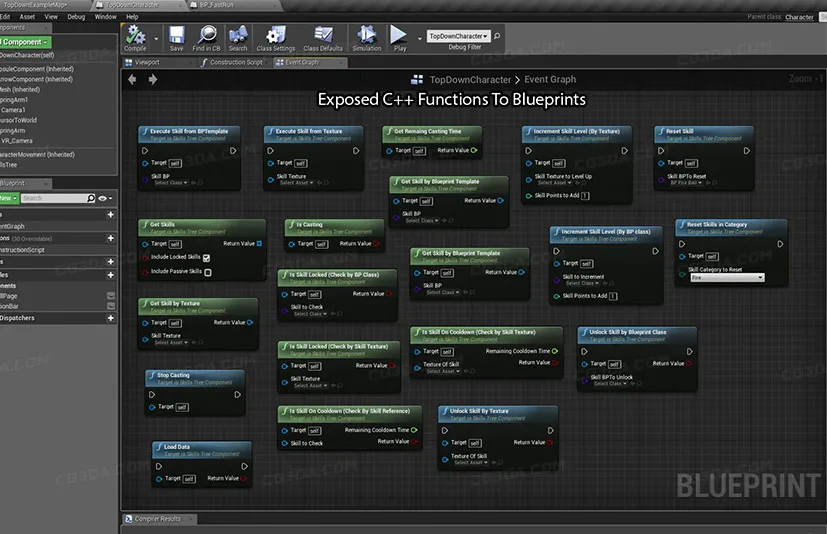
Task: Click the TopDownCharacter grid icon in breadcrumb
Action: click(417, 80)
